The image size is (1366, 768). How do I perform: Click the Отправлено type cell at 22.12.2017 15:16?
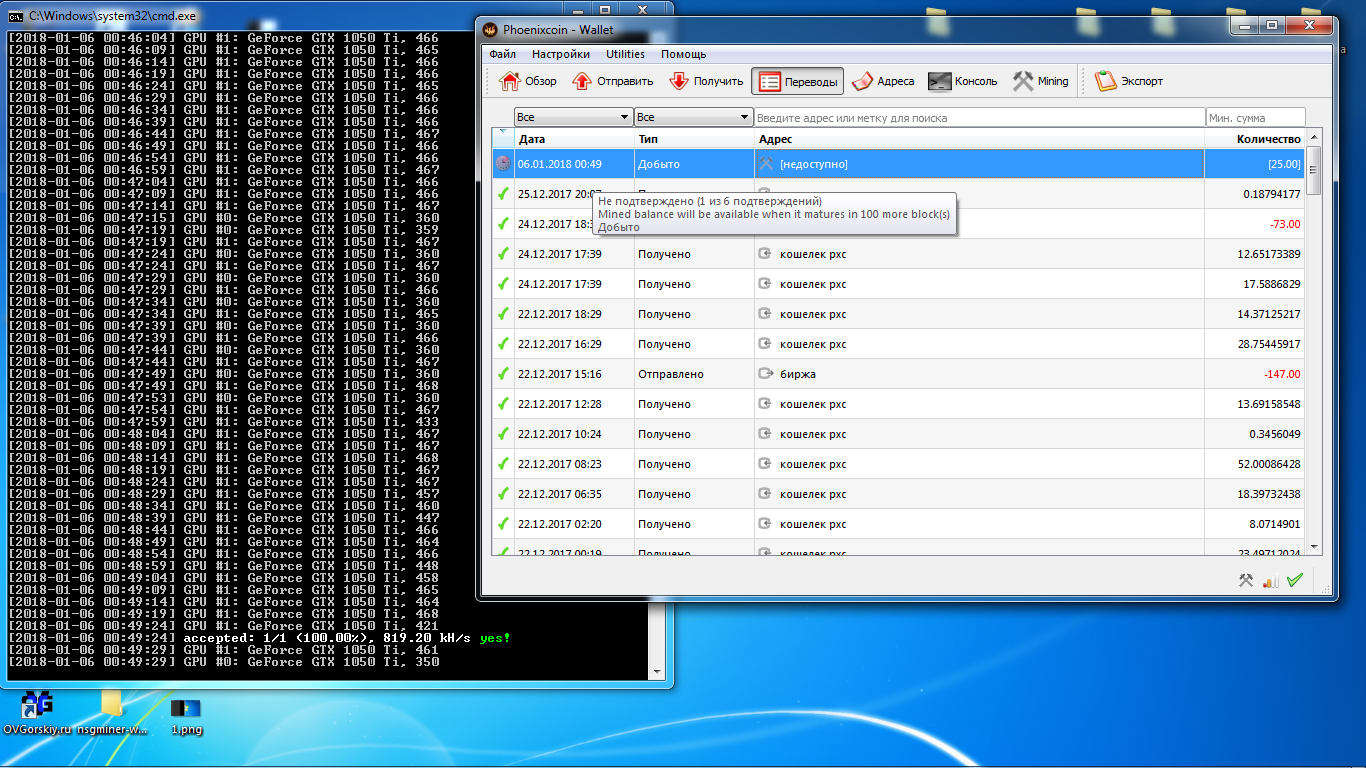694,374
